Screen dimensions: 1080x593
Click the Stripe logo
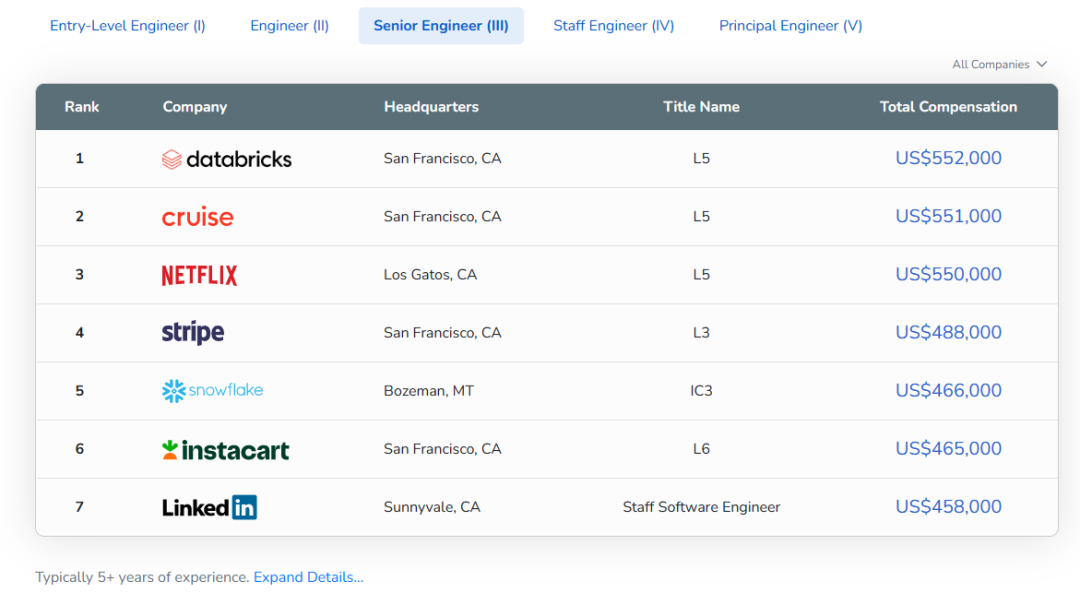[x=193, y=333]
